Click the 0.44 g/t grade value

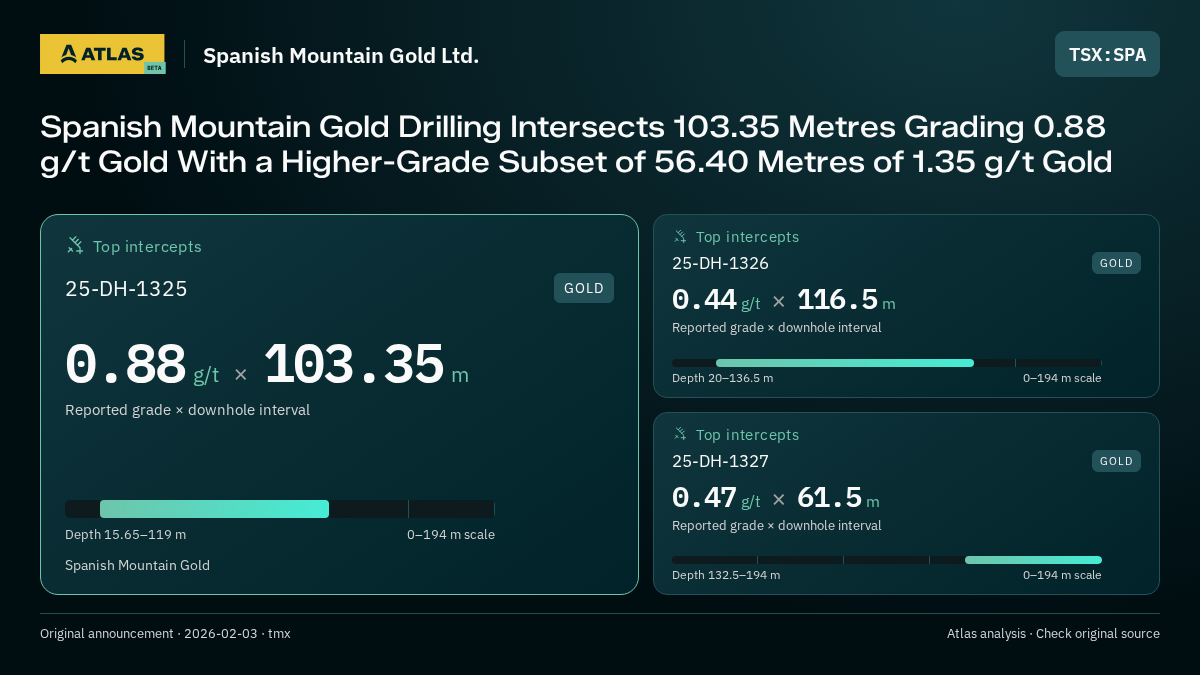point(716,300)
